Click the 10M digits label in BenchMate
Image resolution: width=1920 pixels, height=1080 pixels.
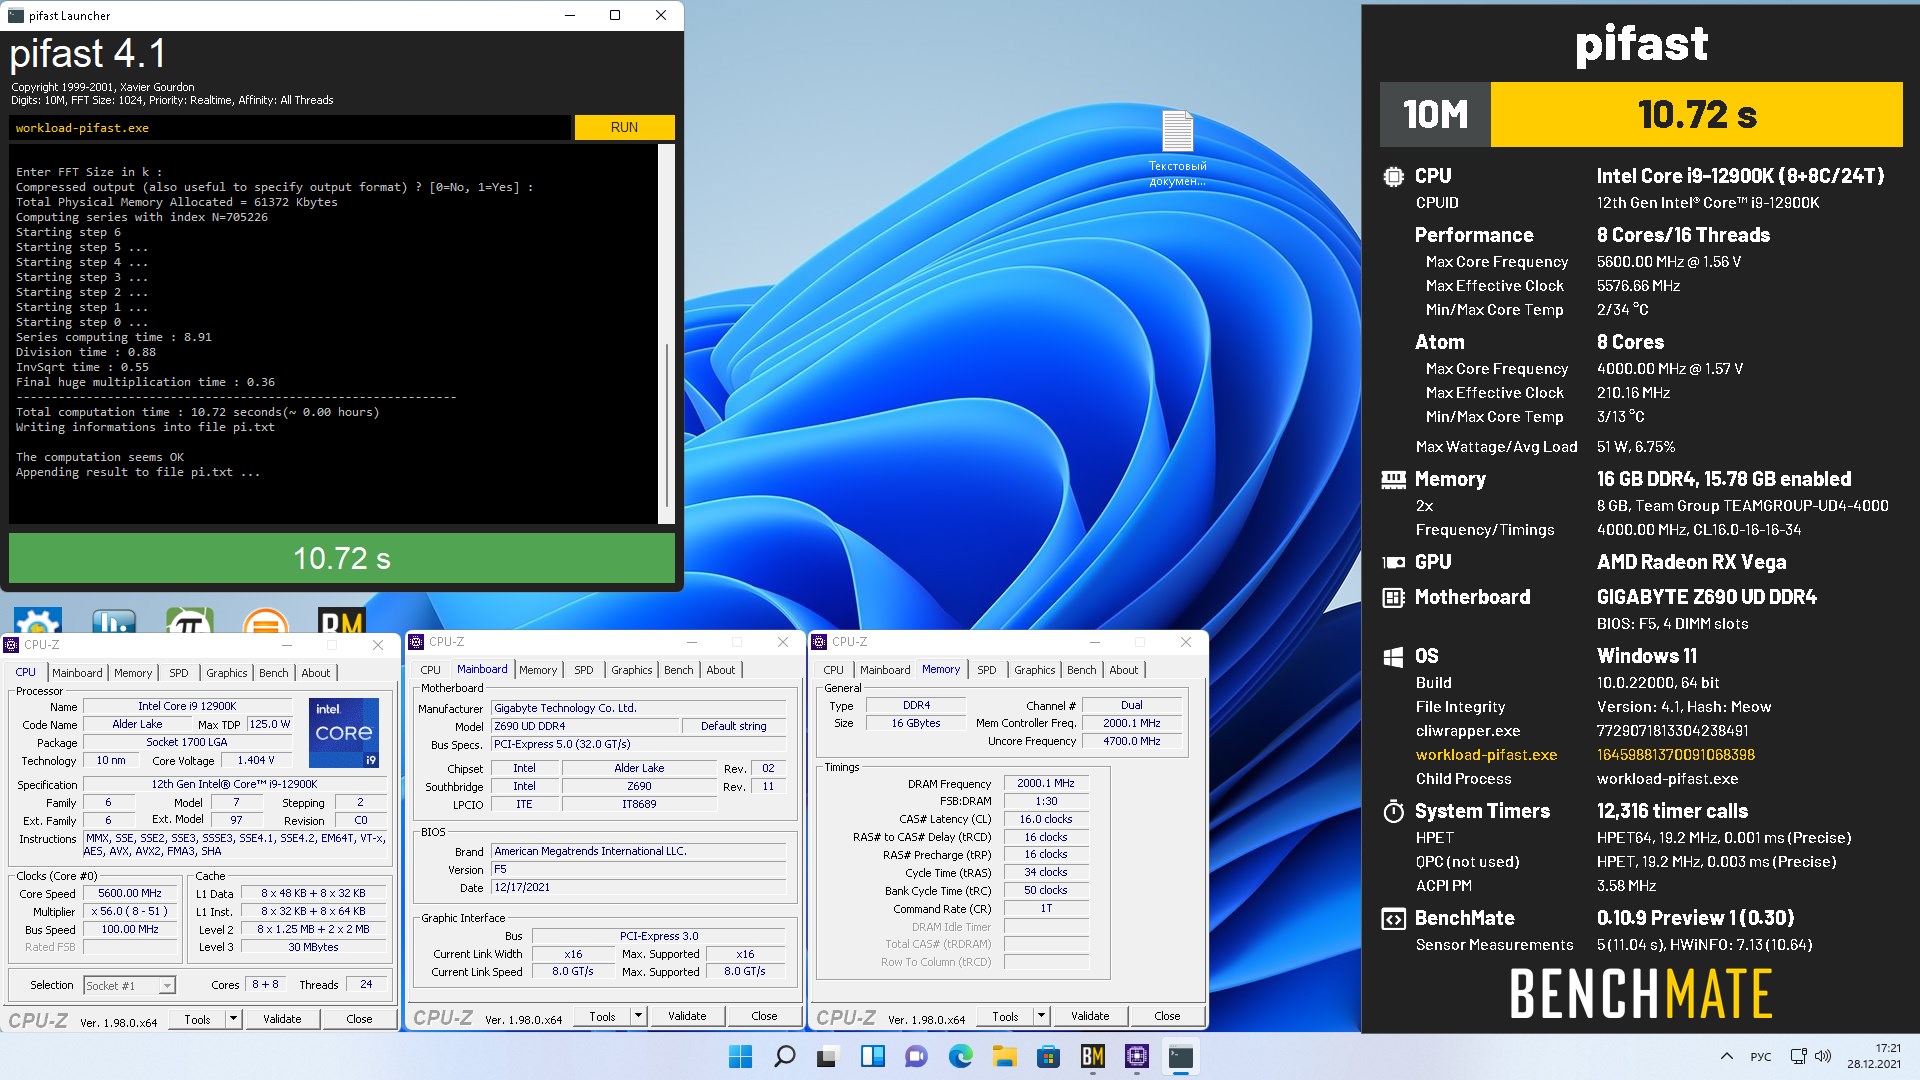(1435, 114)
